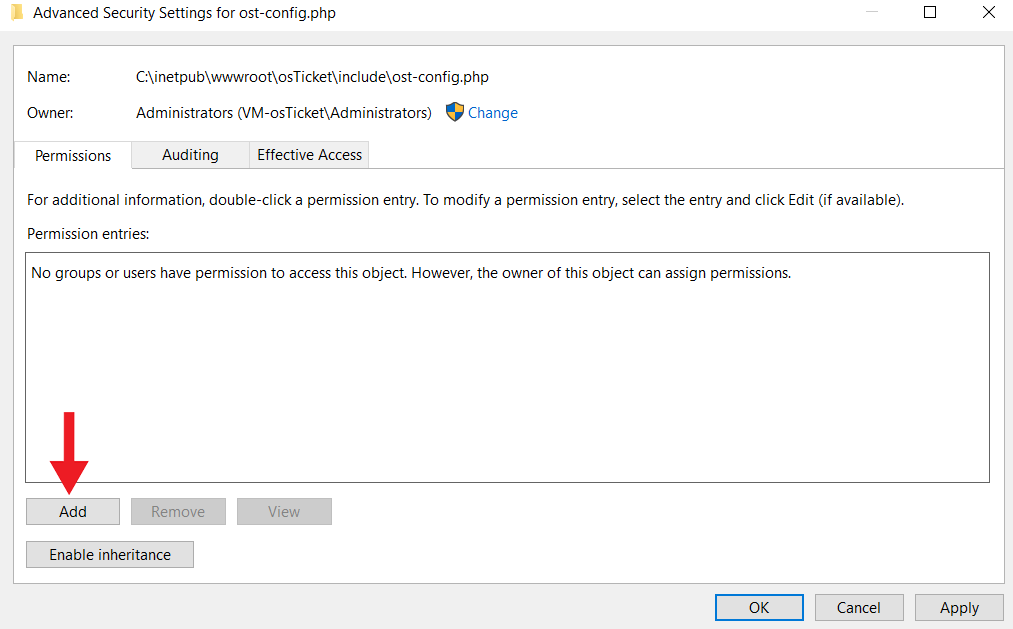Open the Effective Access tab
The width and height of the screenshot is (1013, 629).
309,155
